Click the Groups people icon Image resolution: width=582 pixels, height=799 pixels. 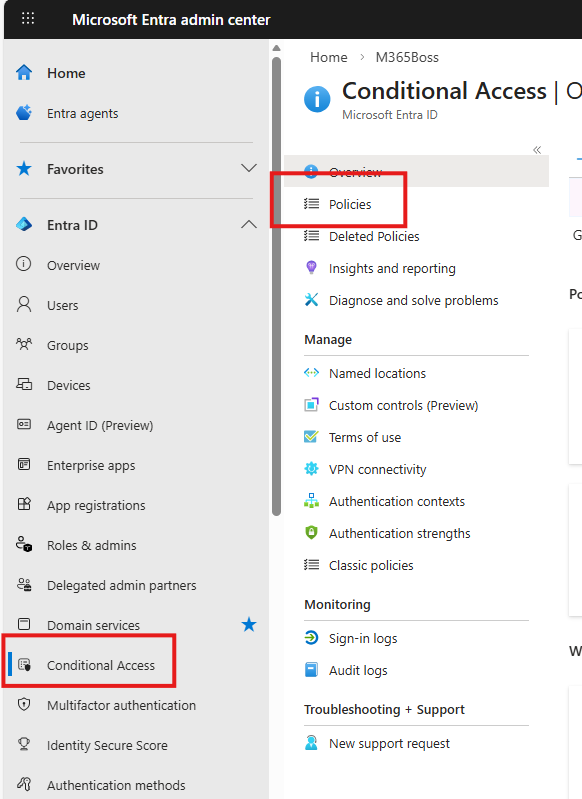(x=24, y=344)
